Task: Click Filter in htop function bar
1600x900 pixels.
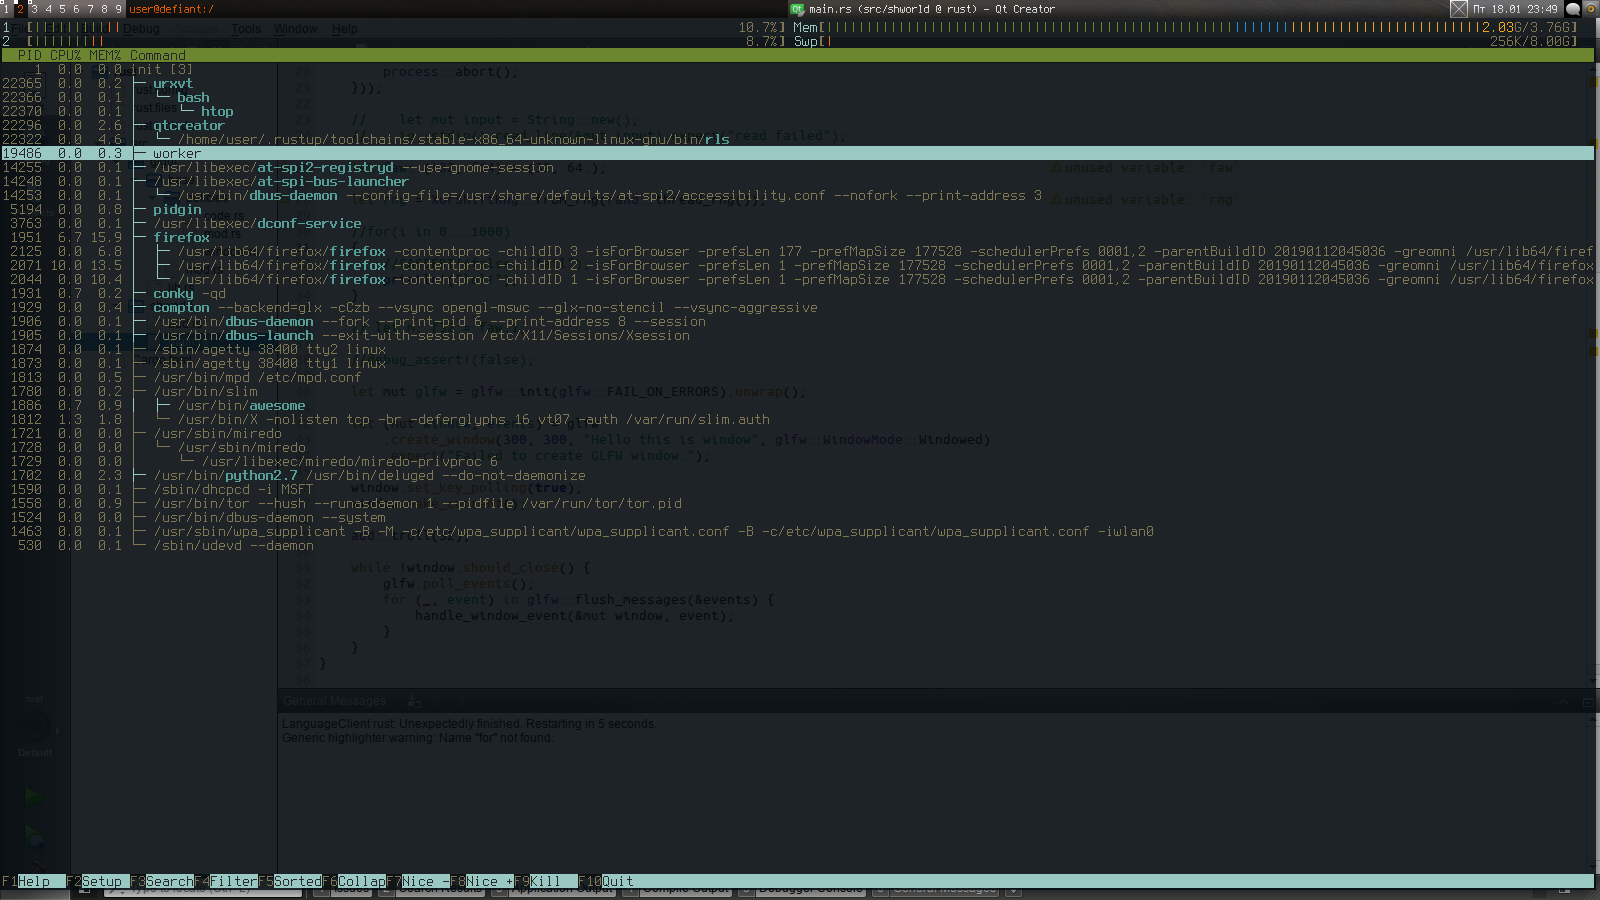Action: (x=226, y=881)
